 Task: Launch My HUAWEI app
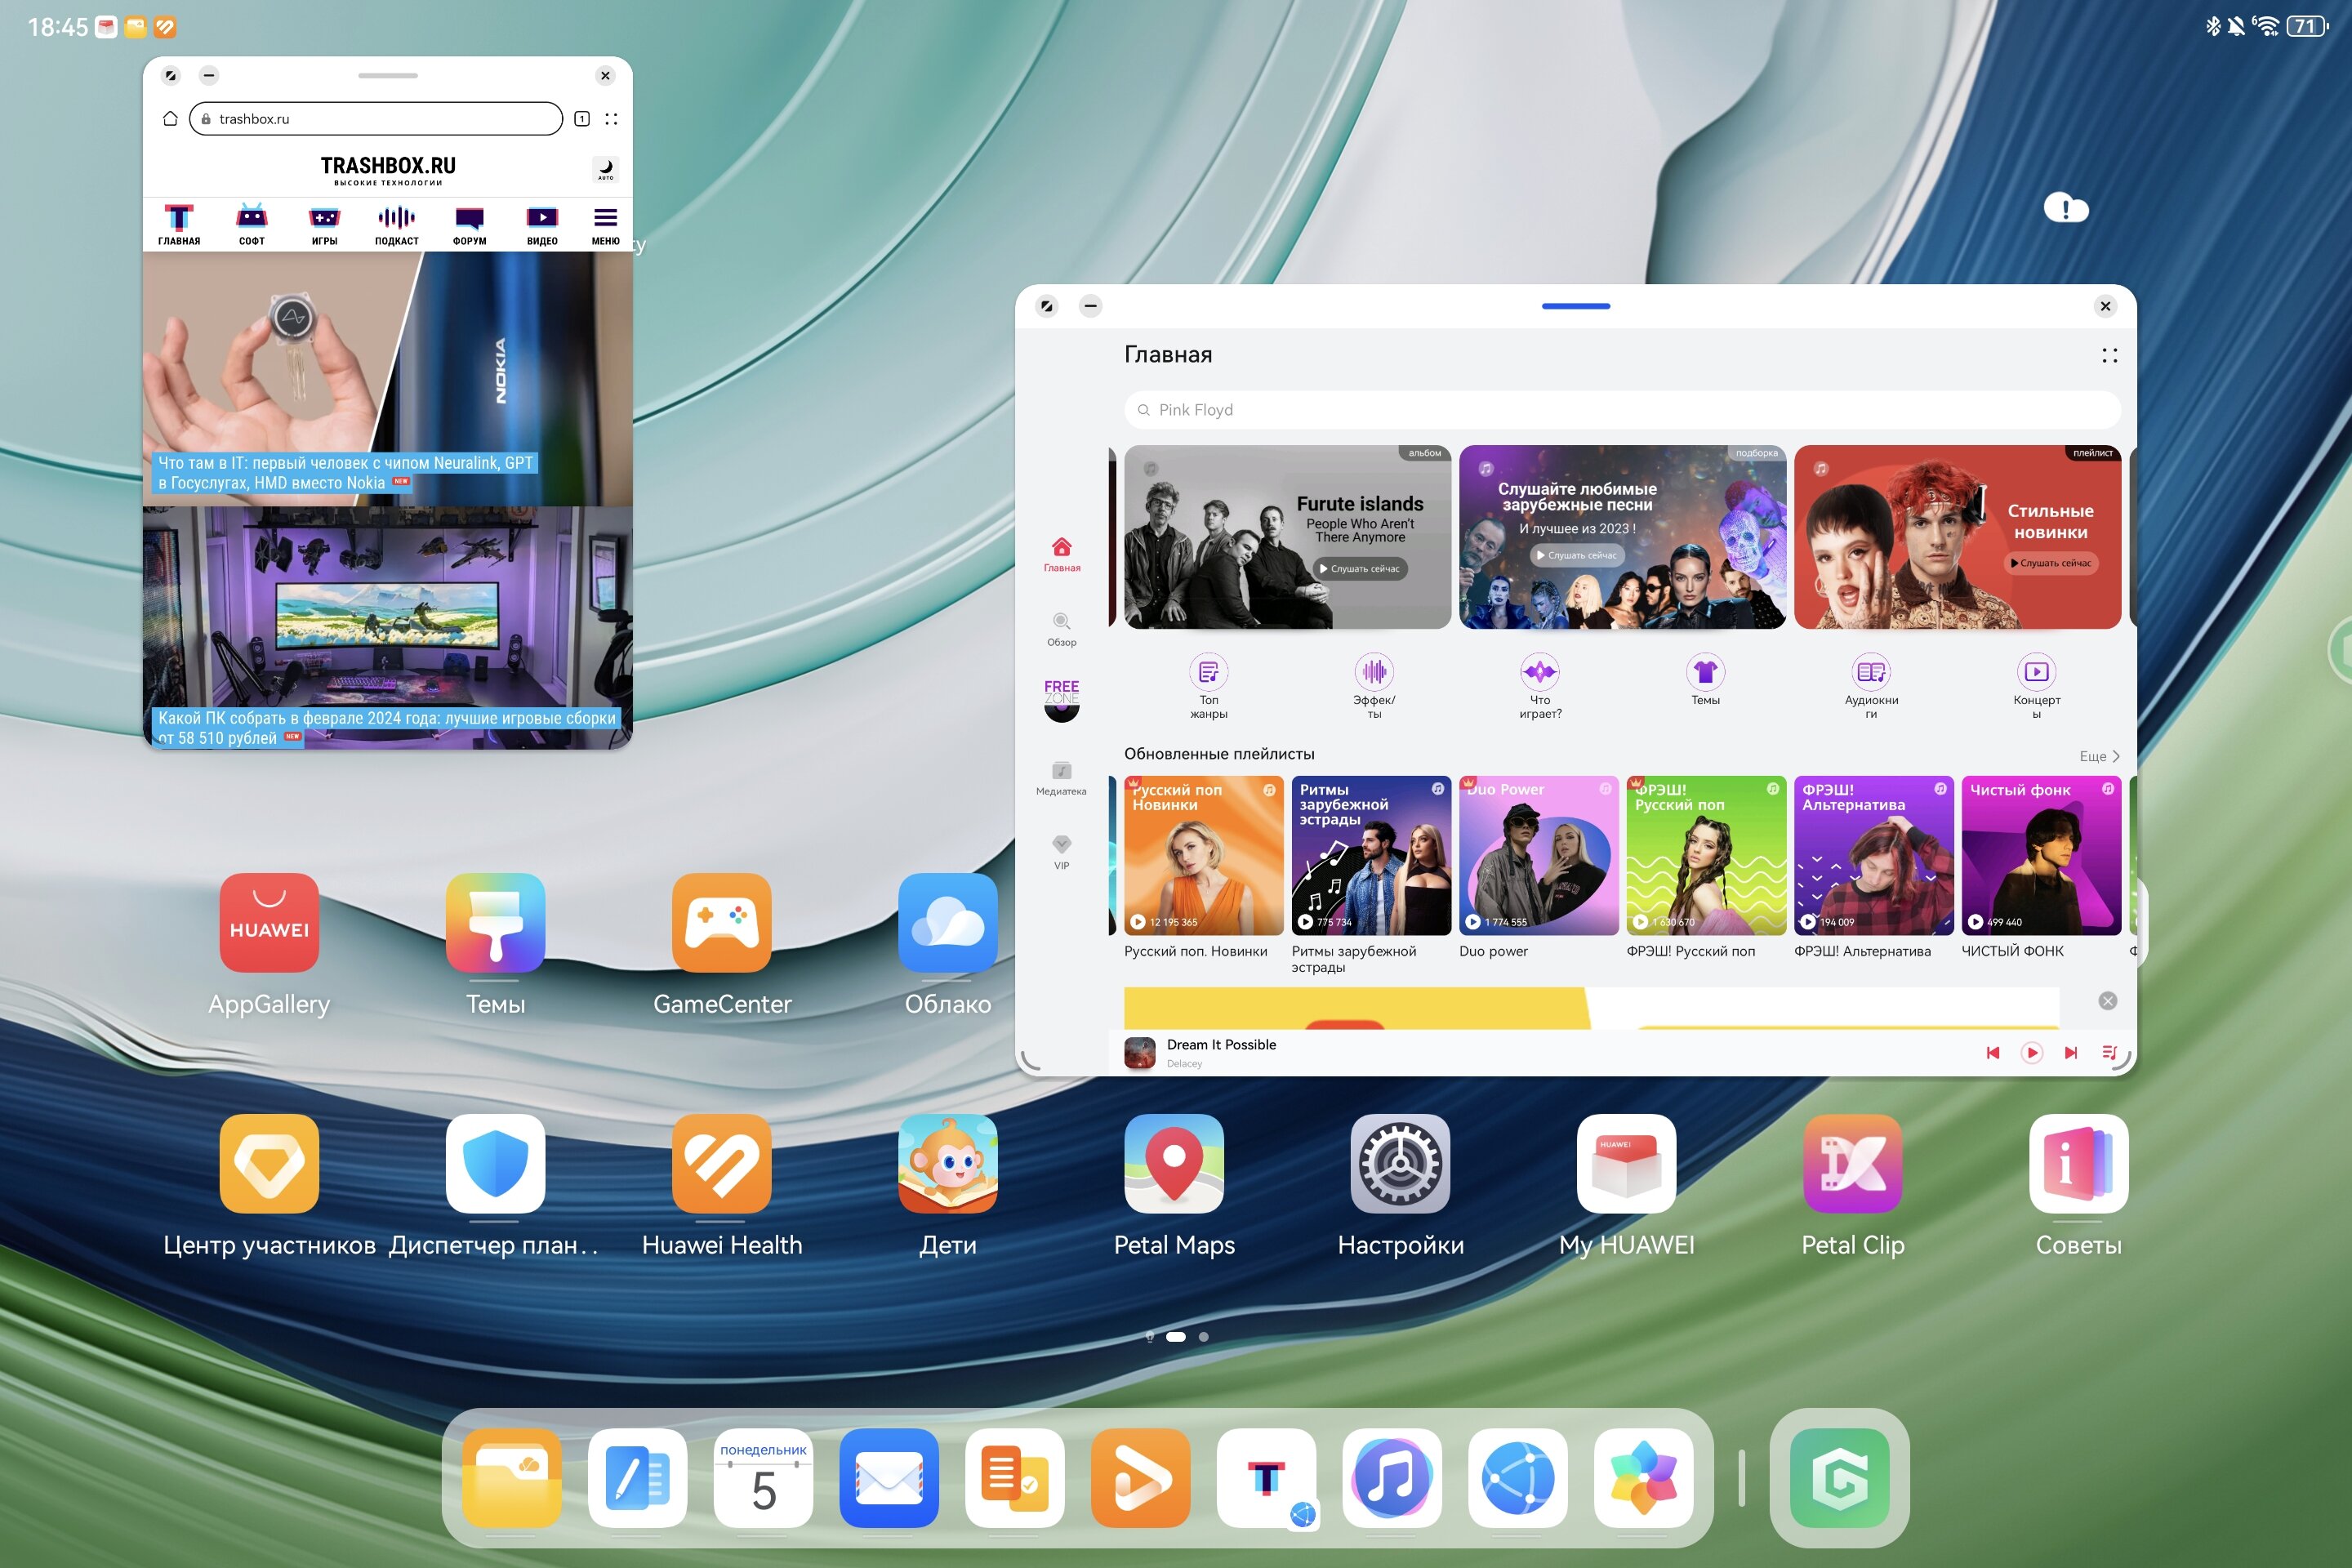(x=1626, y=1163)
